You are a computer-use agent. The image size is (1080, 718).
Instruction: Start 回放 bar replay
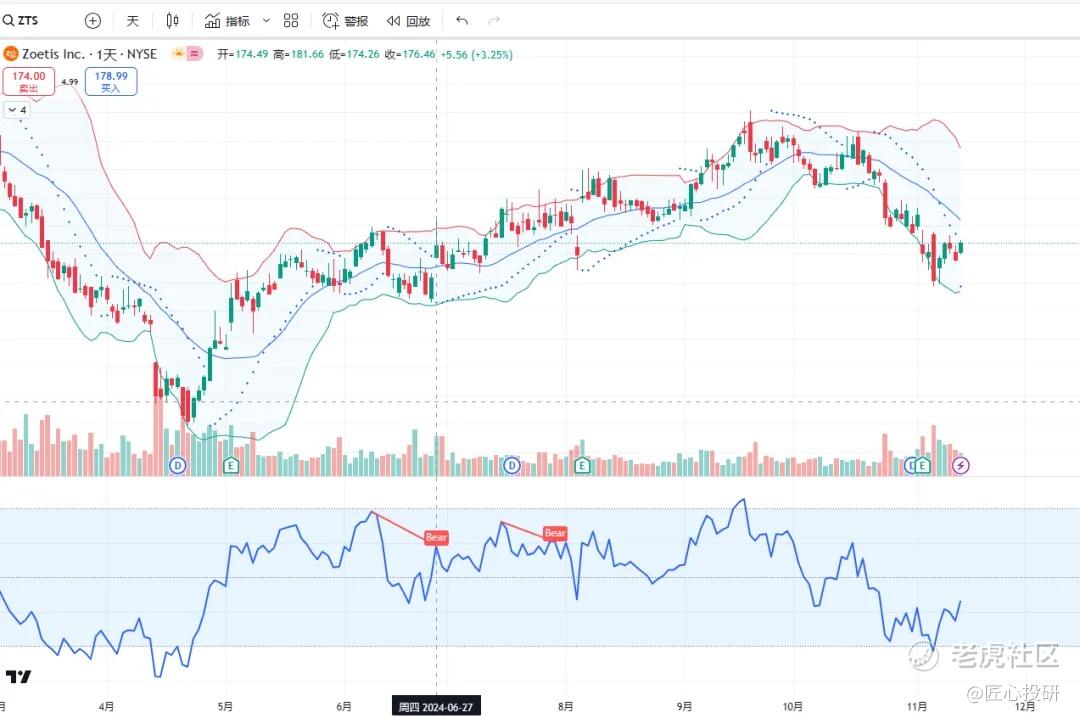pos(408,21)
